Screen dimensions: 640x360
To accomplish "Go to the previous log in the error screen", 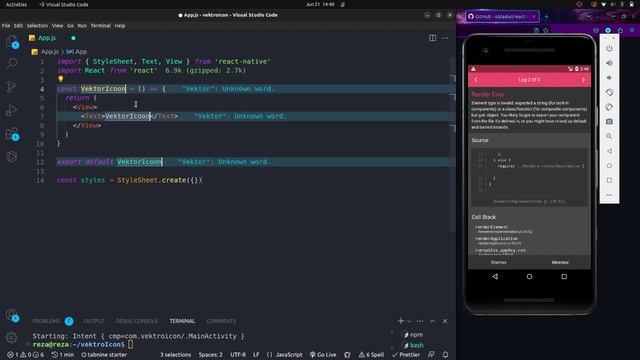I will coord(476,80).
